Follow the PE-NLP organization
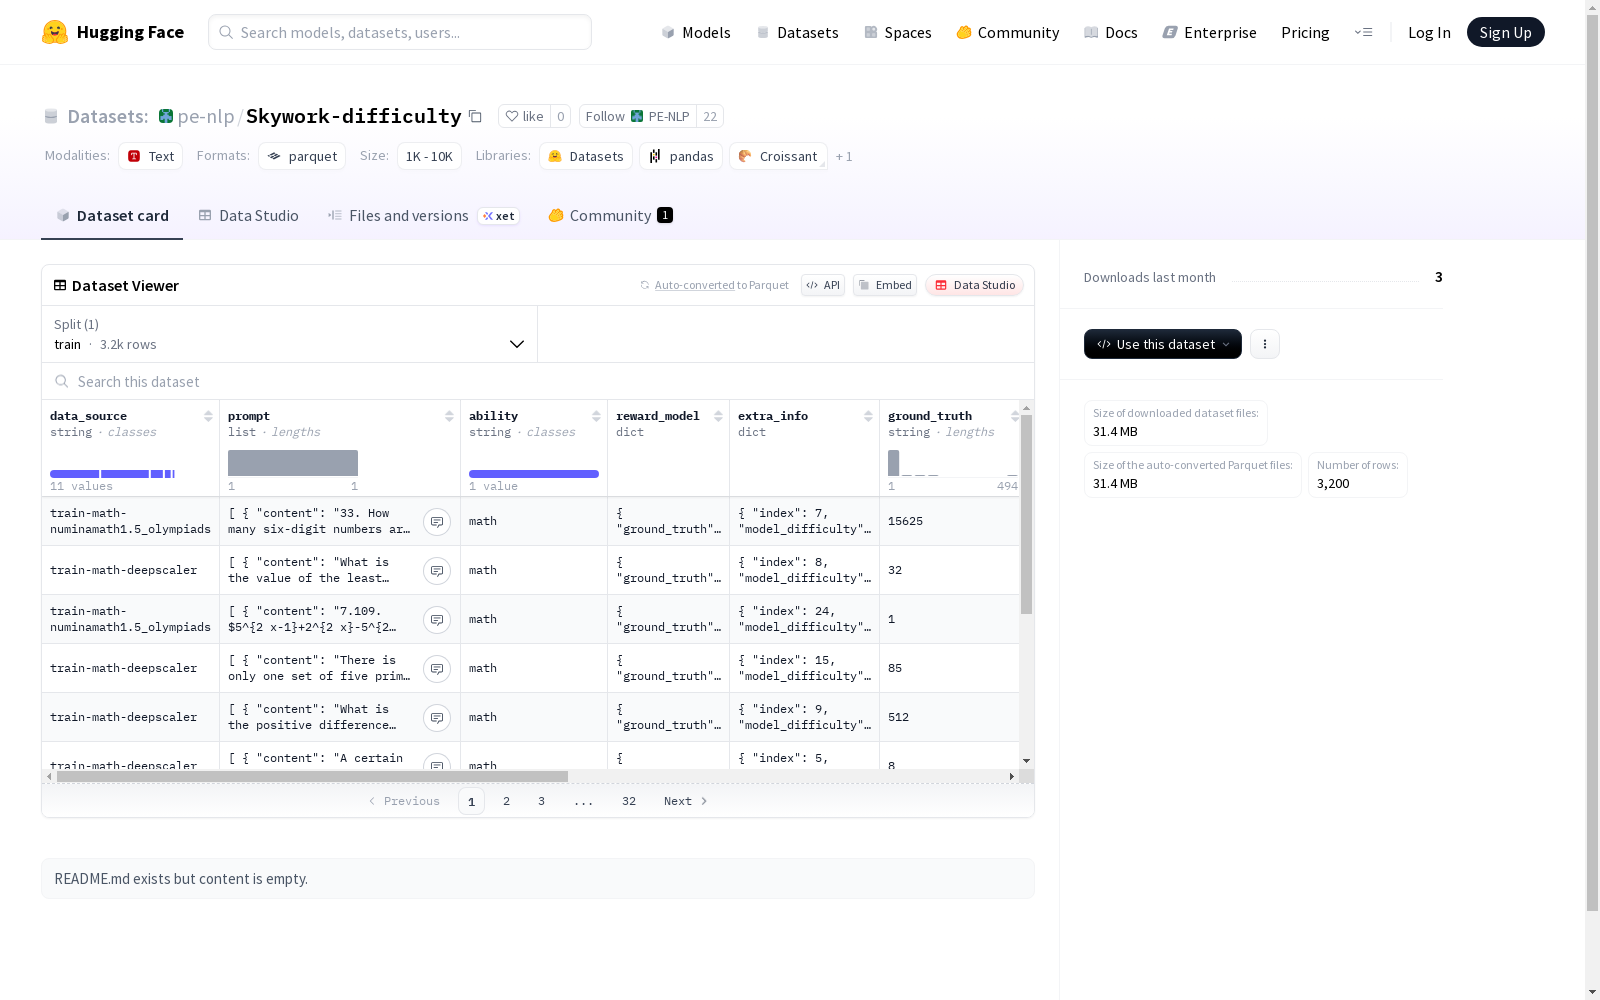 [x=638, y=116]
